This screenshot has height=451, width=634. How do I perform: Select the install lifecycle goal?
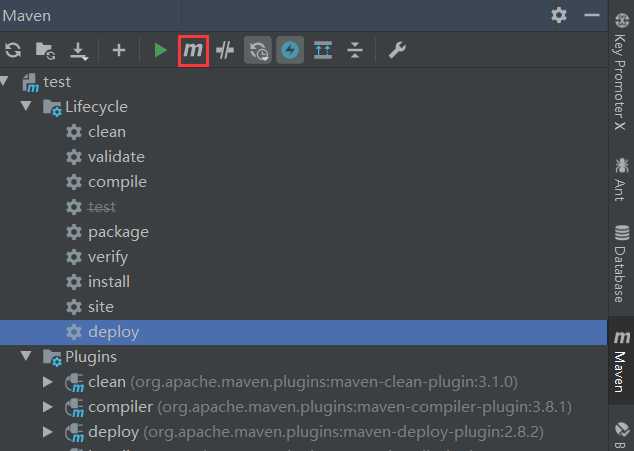[x=108, y=282]
